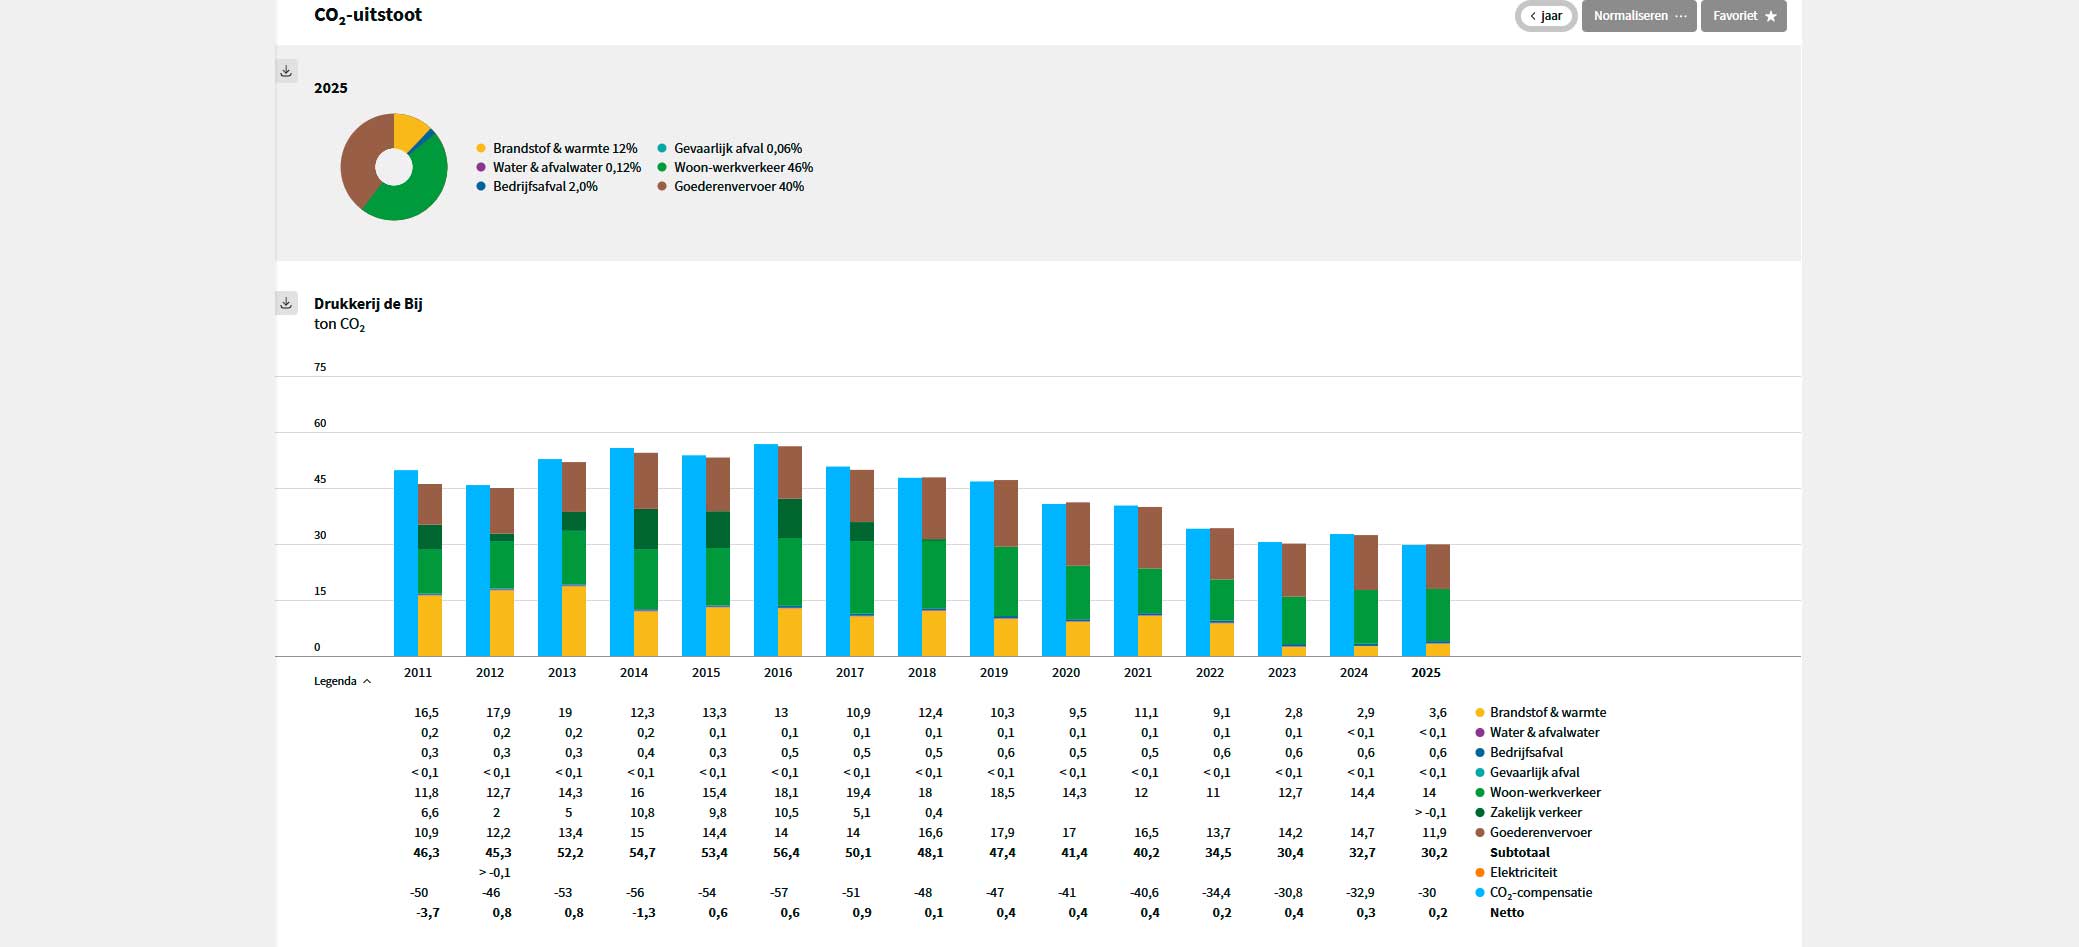This screenshot has width=2079, height=947.
Task: Go back to the jaar selection
Action: (1546, 16)
